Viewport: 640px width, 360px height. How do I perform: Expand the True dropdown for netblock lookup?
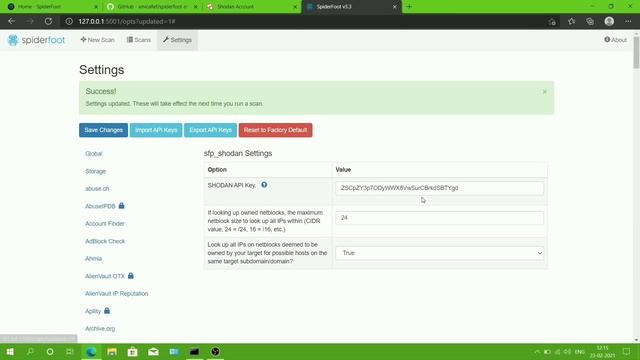click(440, 253)
